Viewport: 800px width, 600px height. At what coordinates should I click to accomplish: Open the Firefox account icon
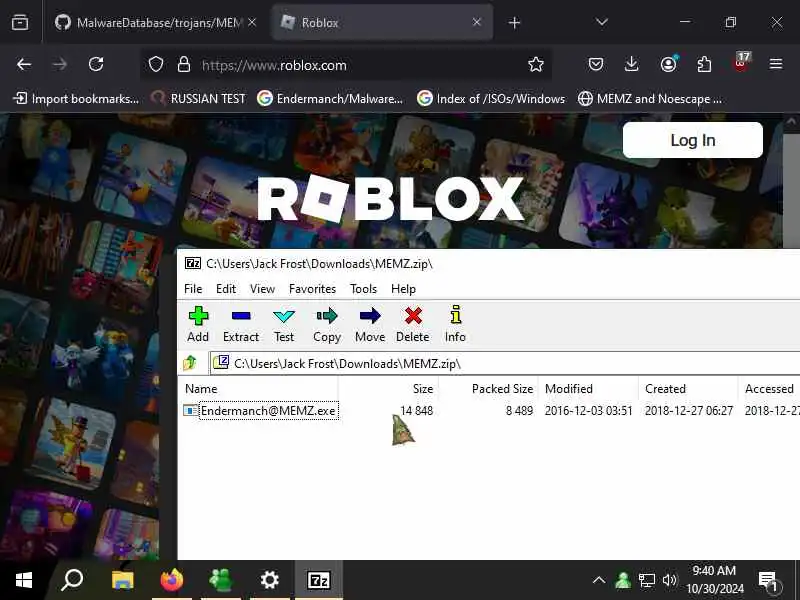(x=668, y=64)
